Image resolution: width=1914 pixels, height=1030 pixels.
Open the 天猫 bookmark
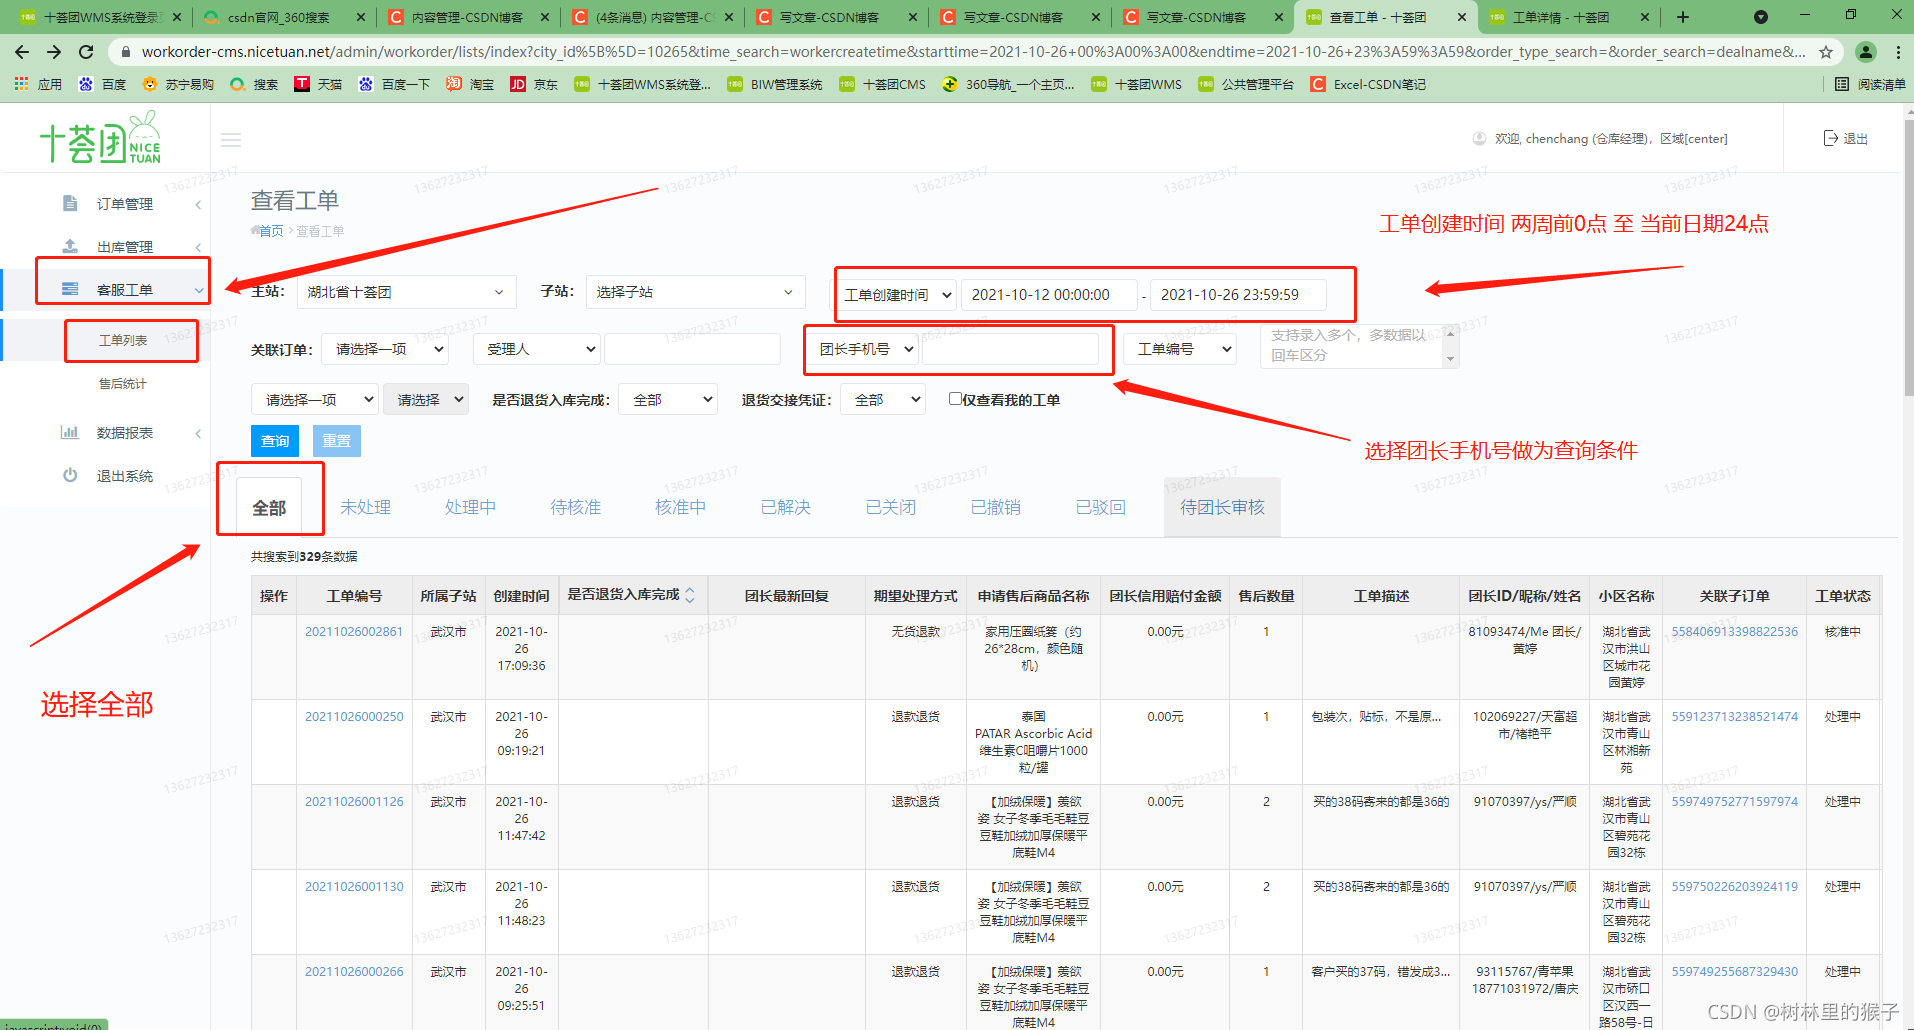(x=318, y=84)
